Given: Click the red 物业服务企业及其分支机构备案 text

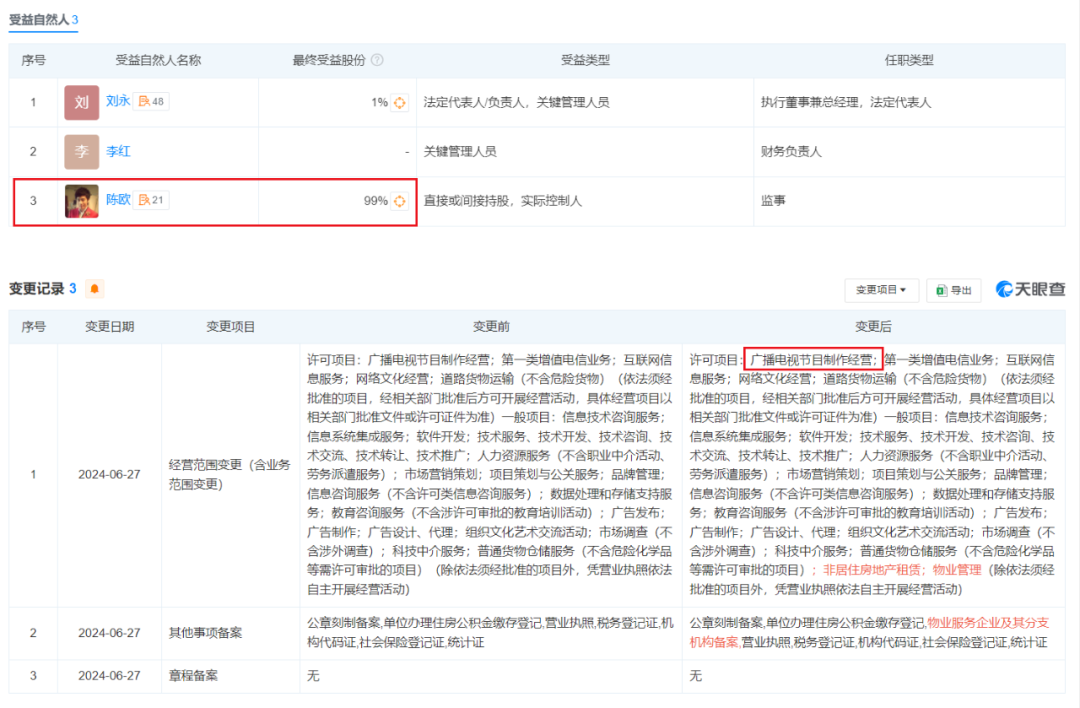Looking at the screenshot, I should click(990, 622).
